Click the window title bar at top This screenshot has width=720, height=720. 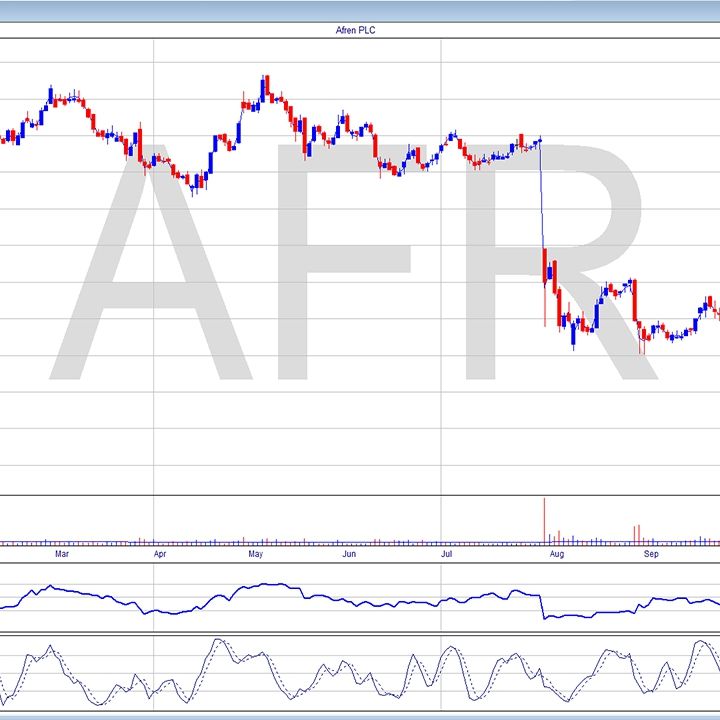click(x=360, y=10)
